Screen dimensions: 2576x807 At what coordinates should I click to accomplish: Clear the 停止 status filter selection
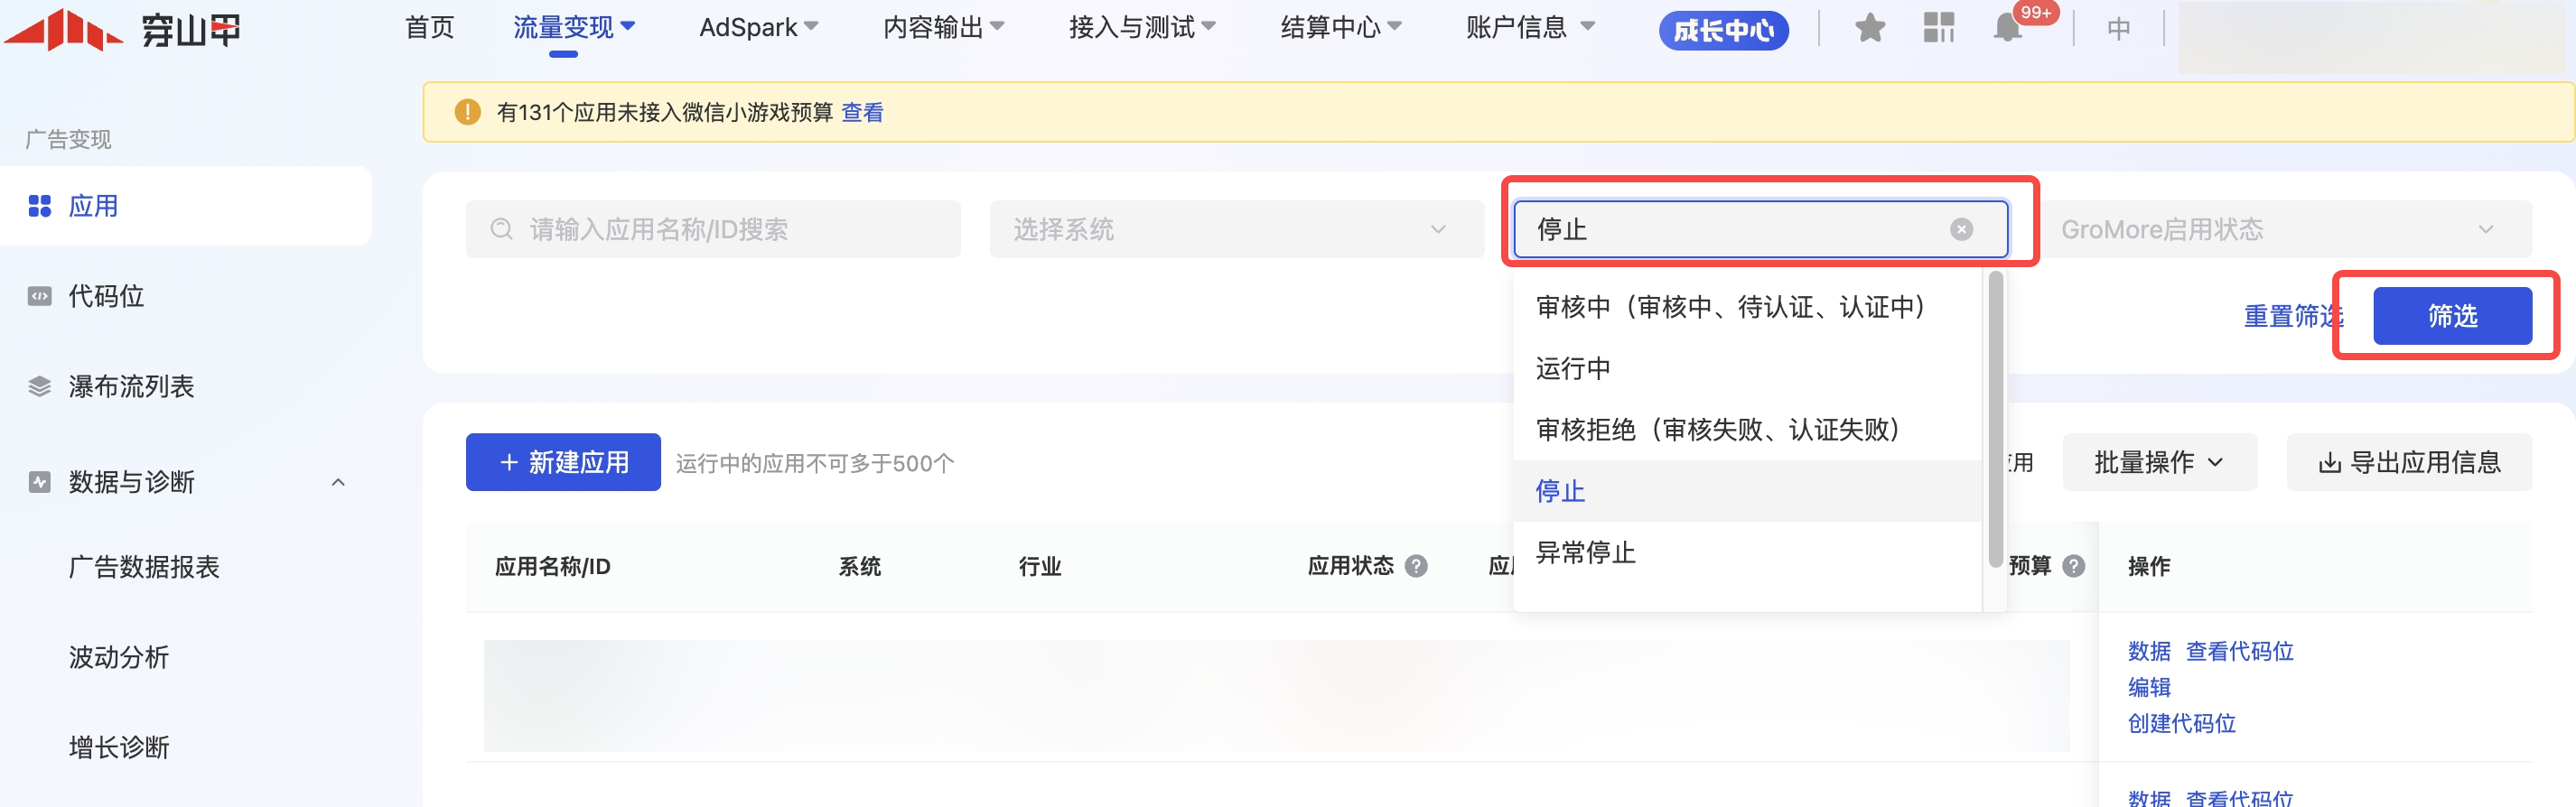(1961, 230)
